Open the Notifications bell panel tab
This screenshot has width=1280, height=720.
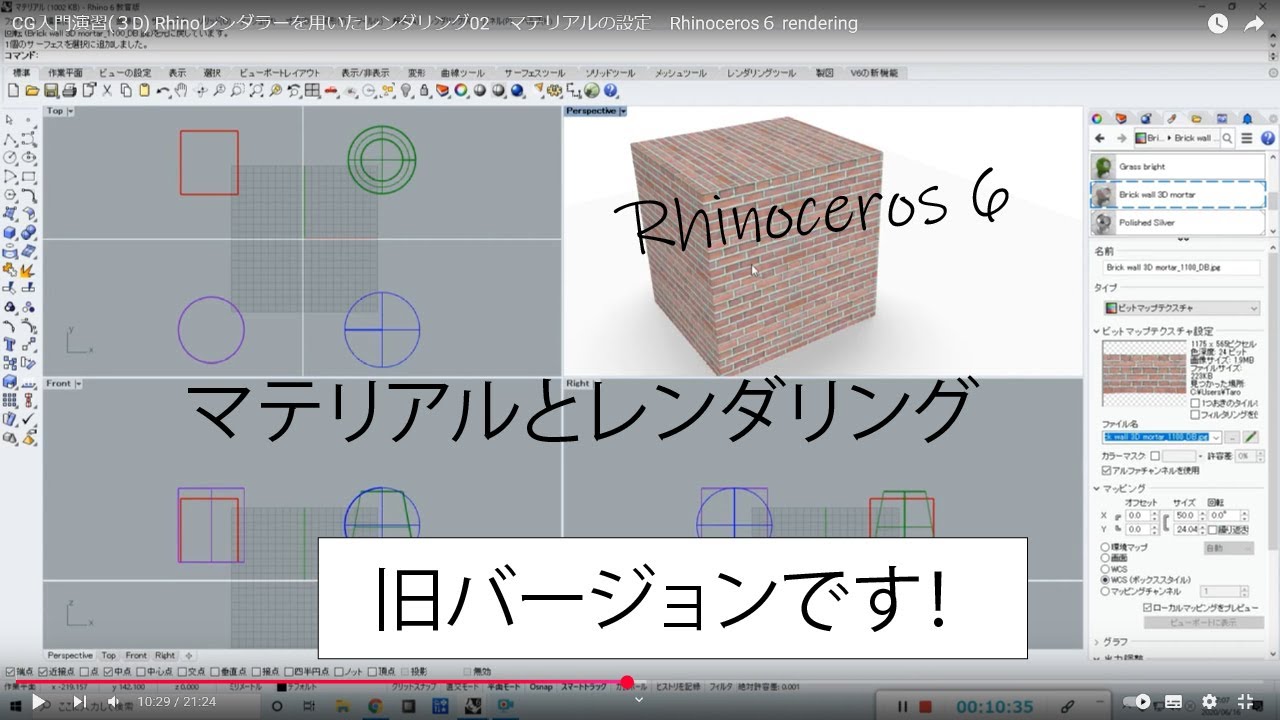(1247, 118)
